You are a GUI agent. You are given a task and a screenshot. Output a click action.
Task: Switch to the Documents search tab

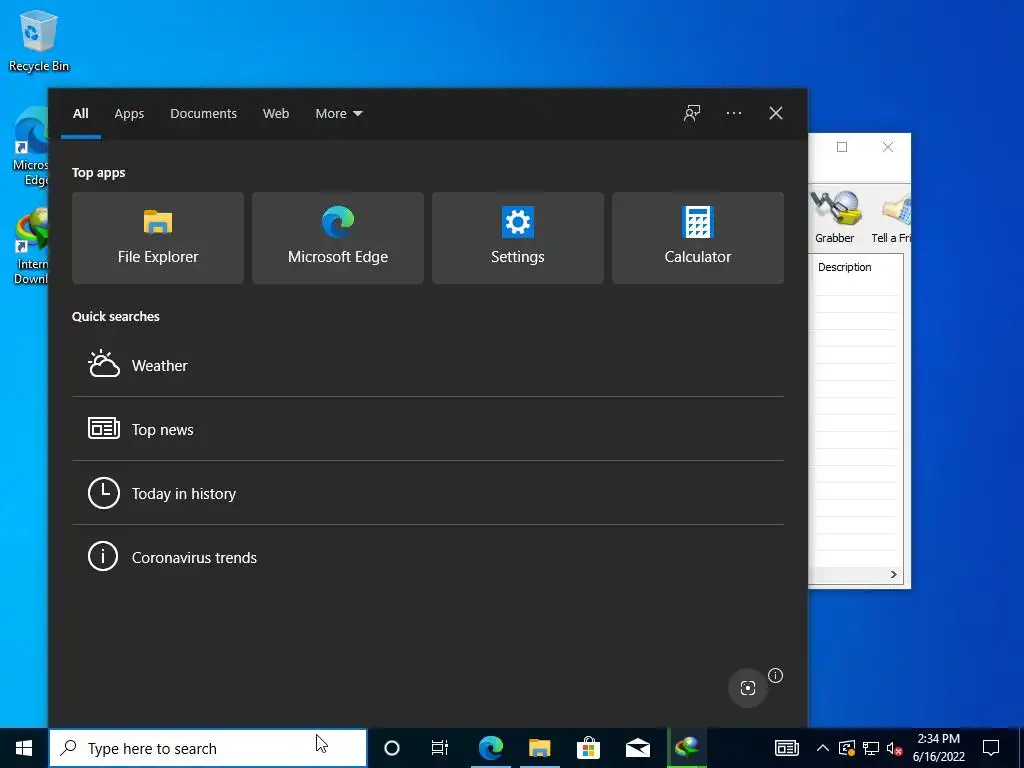coord(203,114)
